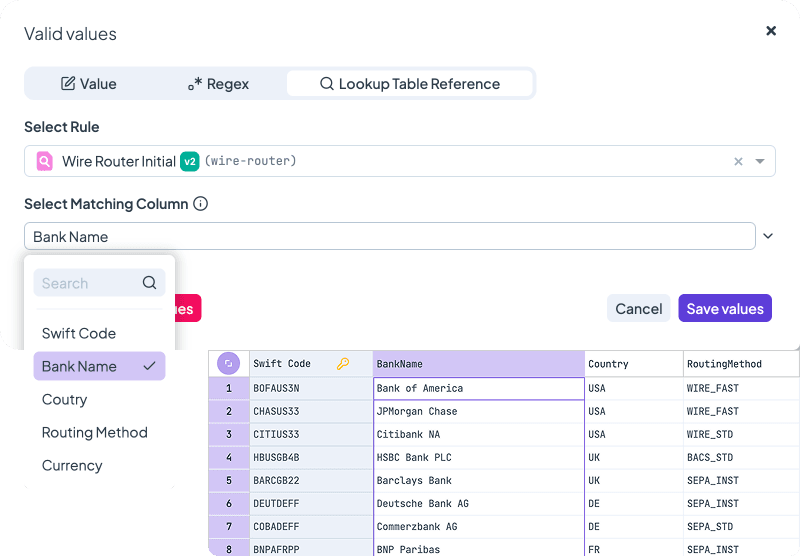Click the Save values button
The width and height of the screenshot is (800, 556).
(x=724, y=308)
